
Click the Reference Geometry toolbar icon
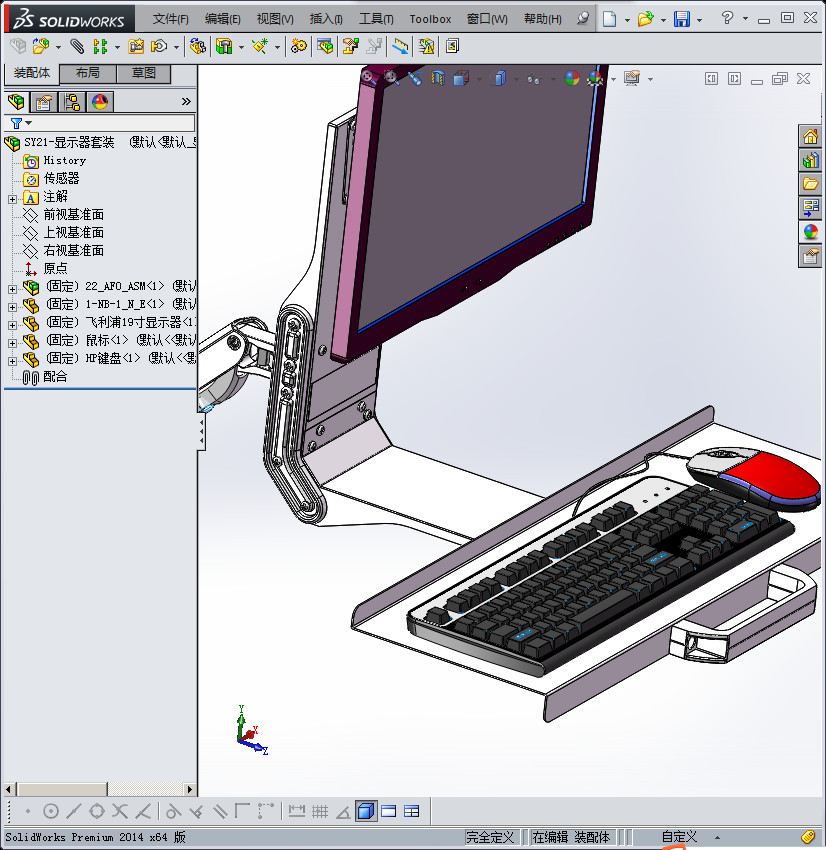260,47
